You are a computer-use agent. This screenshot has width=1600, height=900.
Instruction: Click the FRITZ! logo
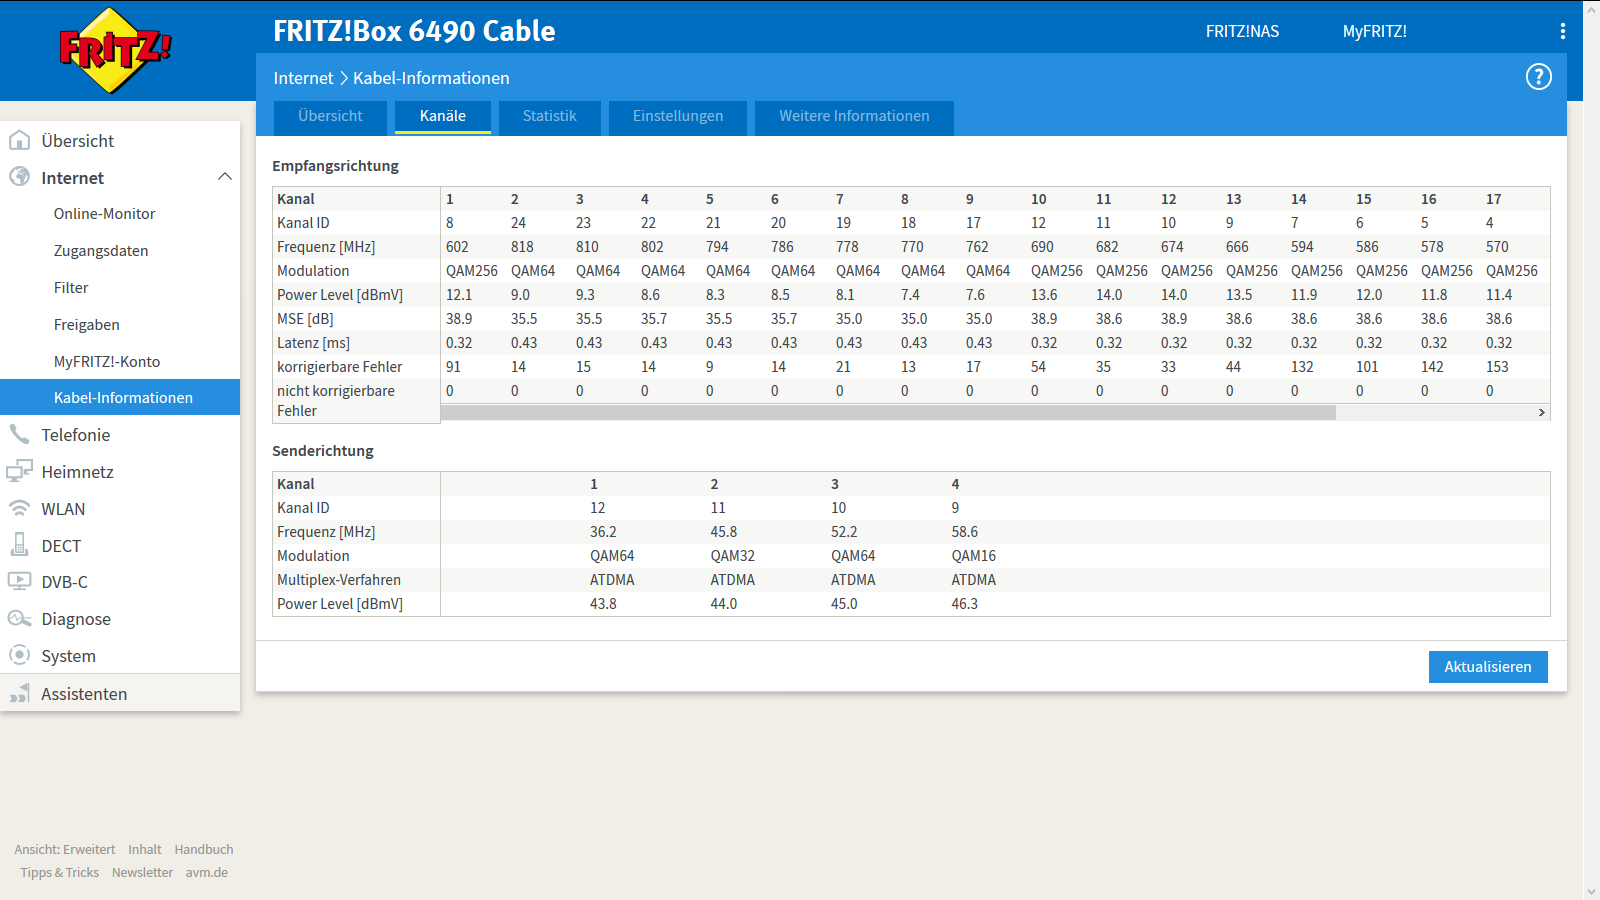115,50
